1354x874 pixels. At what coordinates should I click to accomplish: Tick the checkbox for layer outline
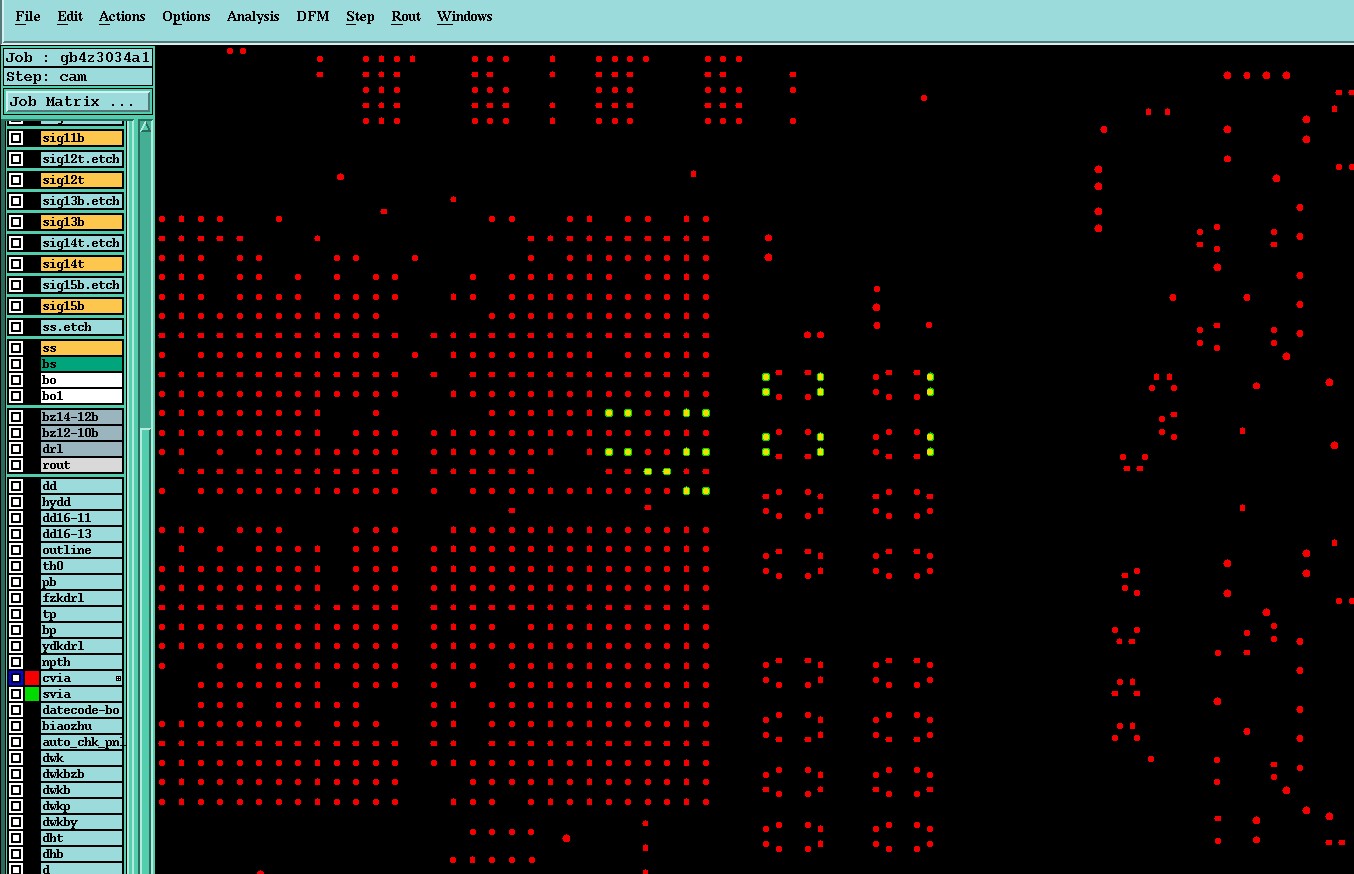tap(16, 550)
